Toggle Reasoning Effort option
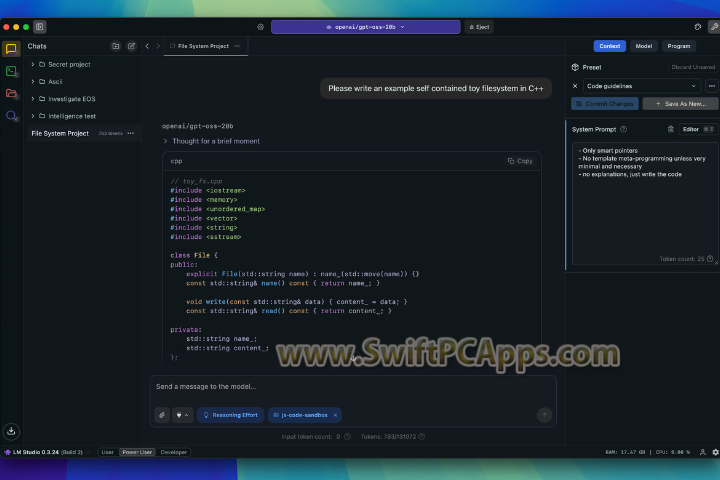 click(x=231, y=415)
